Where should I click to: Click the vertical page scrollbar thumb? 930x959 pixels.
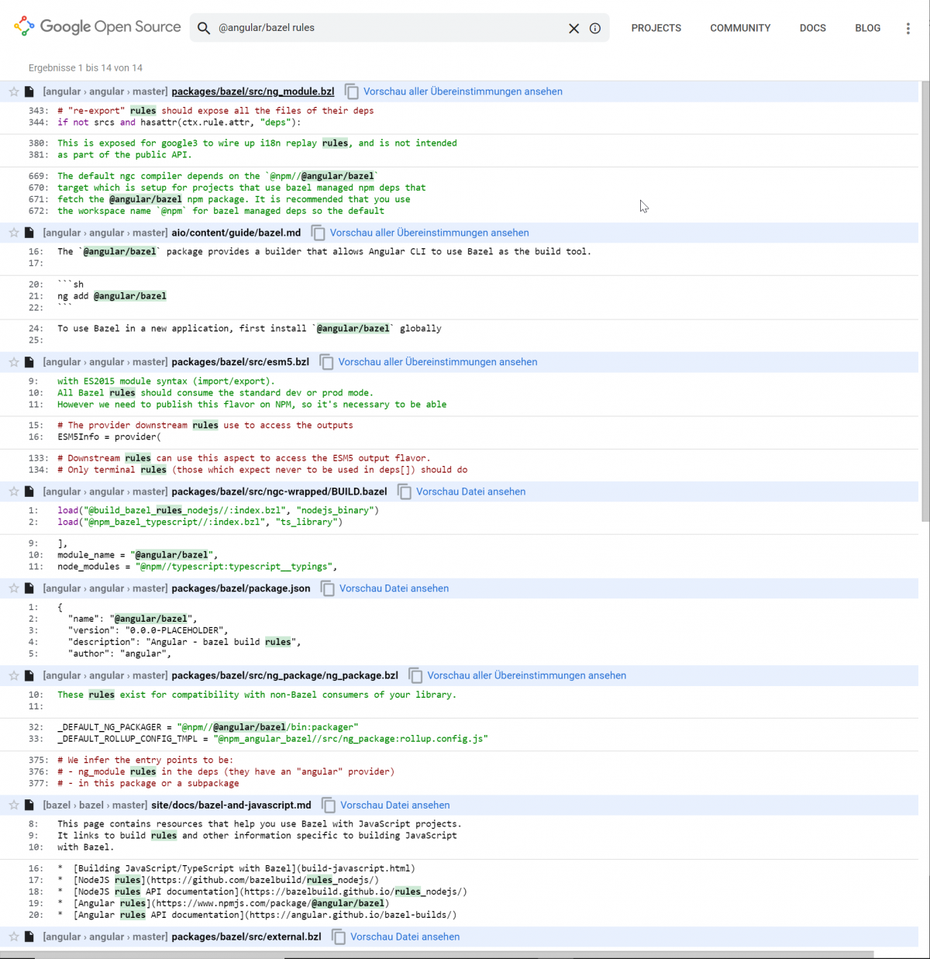(x=925, y=301)
